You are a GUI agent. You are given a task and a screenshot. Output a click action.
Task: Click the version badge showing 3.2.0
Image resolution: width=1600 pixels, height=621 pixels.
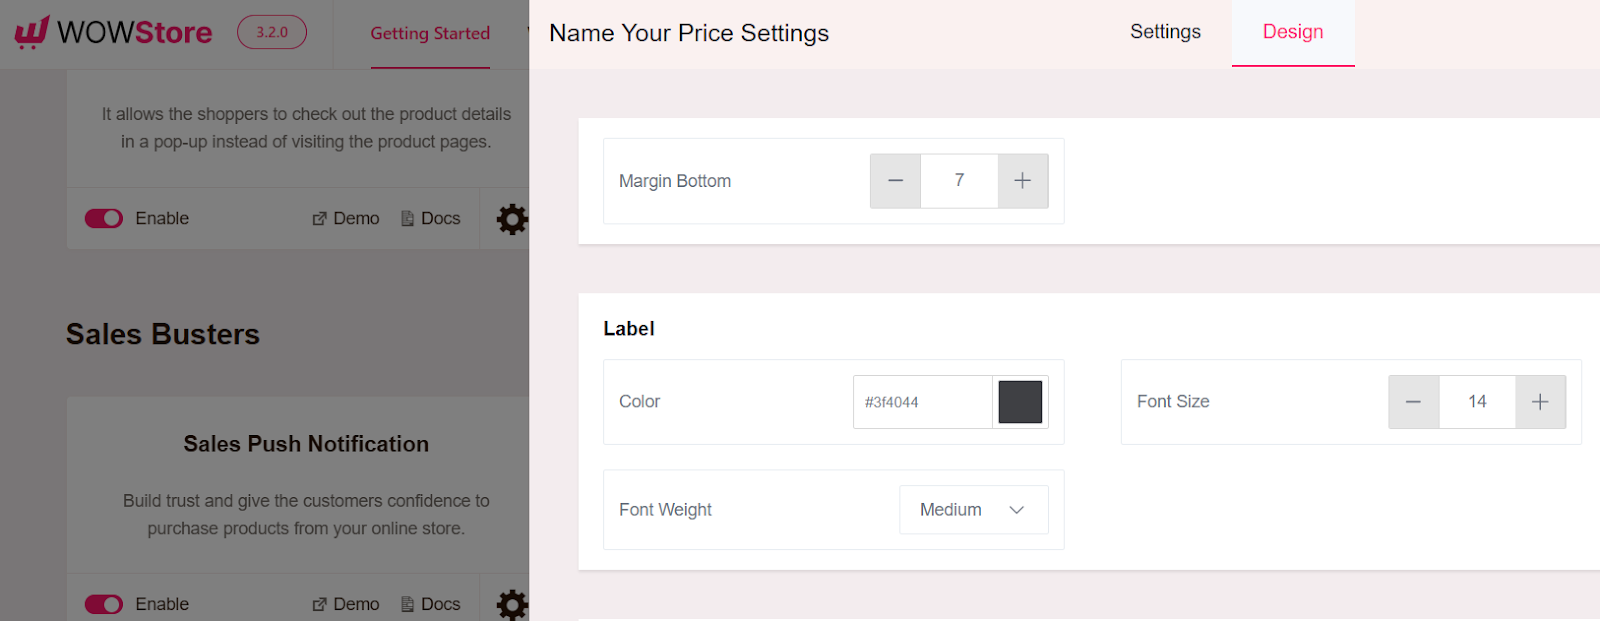[271, 32]
